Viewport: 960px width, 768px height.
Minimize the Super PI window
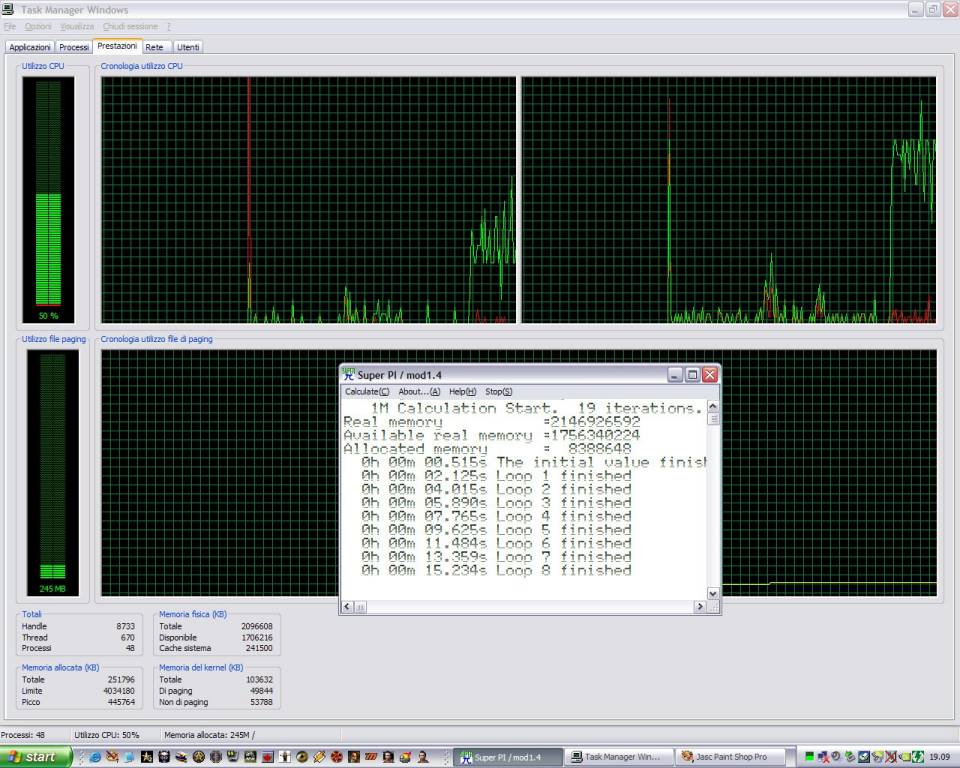pyautogui.click(x=675, y=375)
